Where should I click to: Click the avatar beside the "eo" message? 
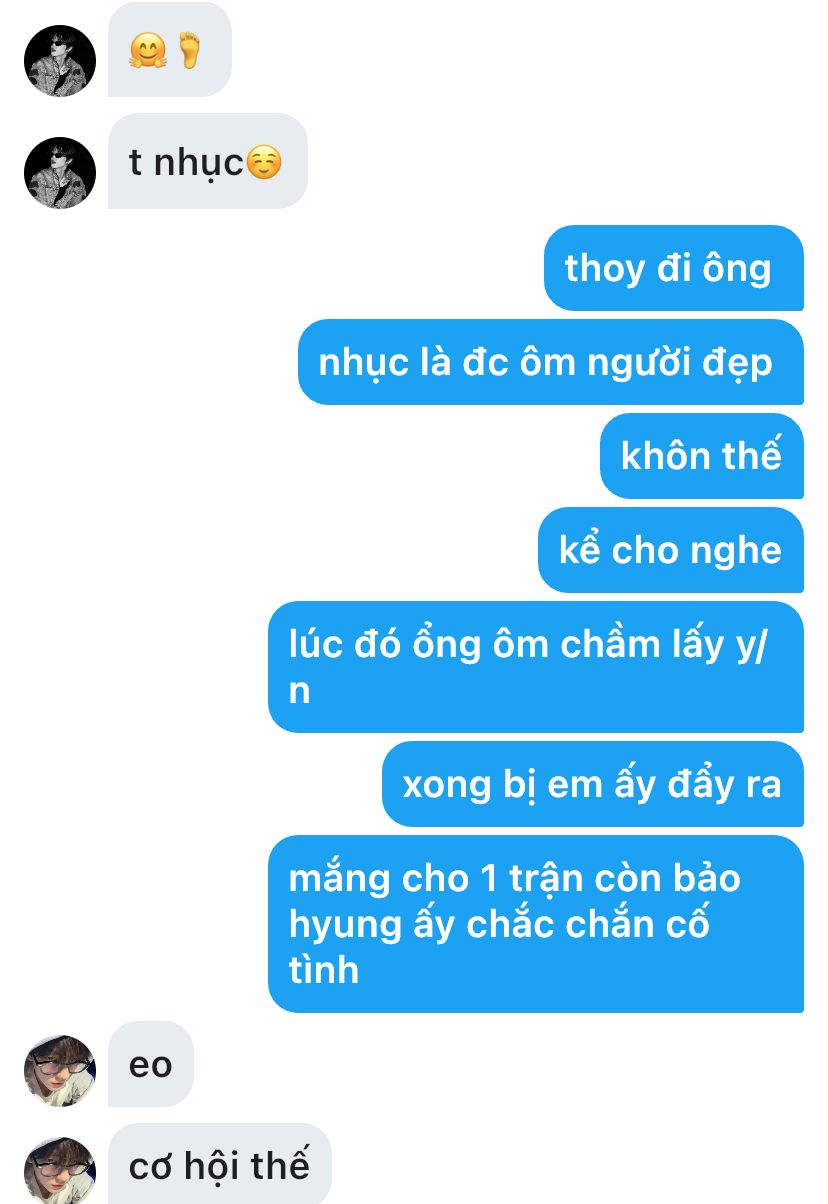pyautogui.click(x=60, y=1070)
